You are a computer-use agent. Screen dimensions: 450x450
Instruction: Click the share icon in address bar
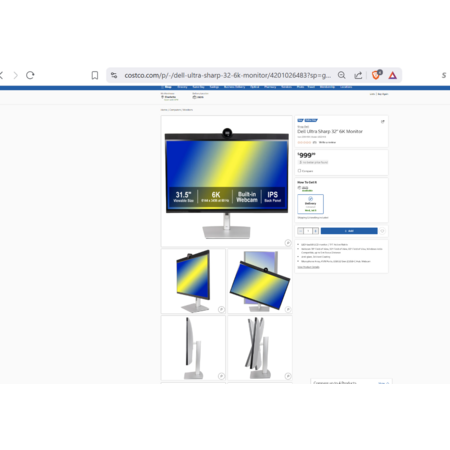(x=358, y=75)
